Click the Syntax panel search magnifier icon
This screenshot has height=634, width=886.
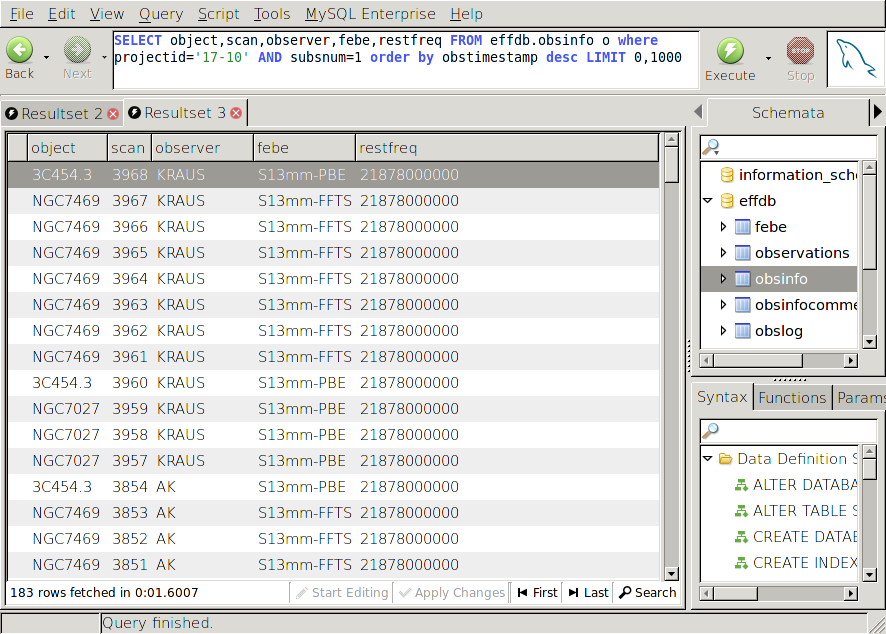[x=710, y=431]
